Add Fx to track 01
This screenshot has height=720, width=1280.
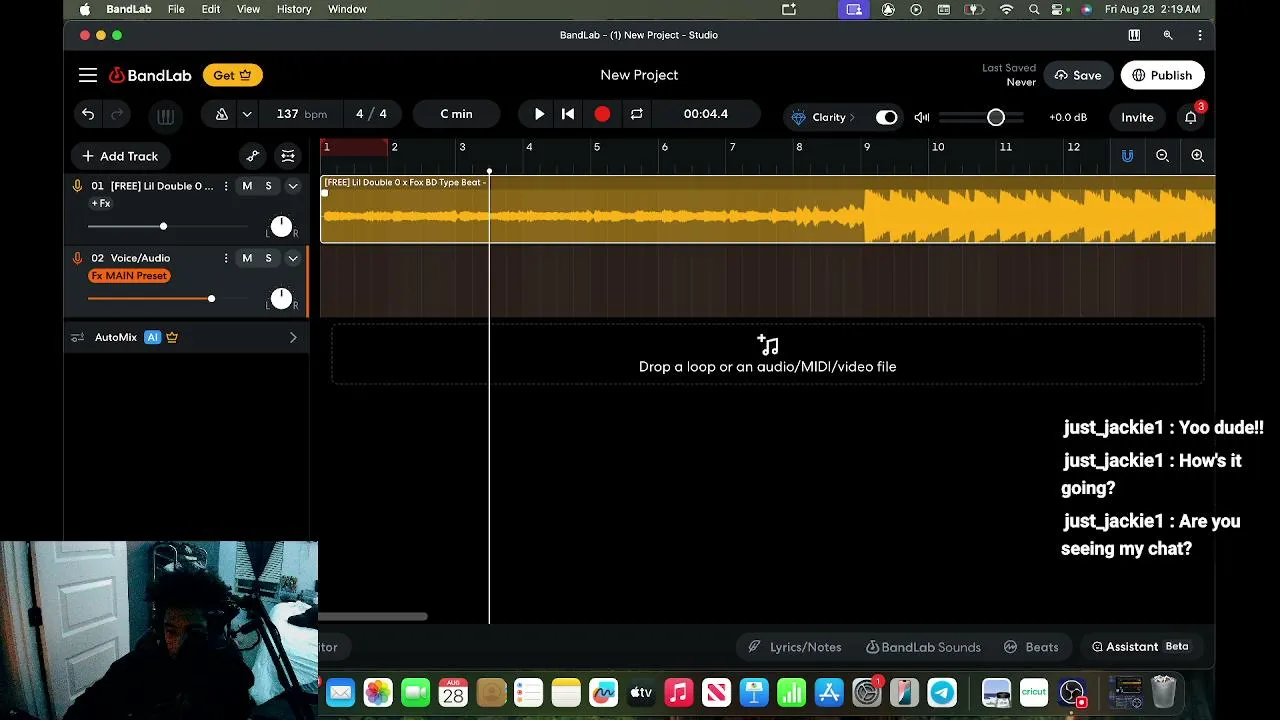(x=101, y=203)
